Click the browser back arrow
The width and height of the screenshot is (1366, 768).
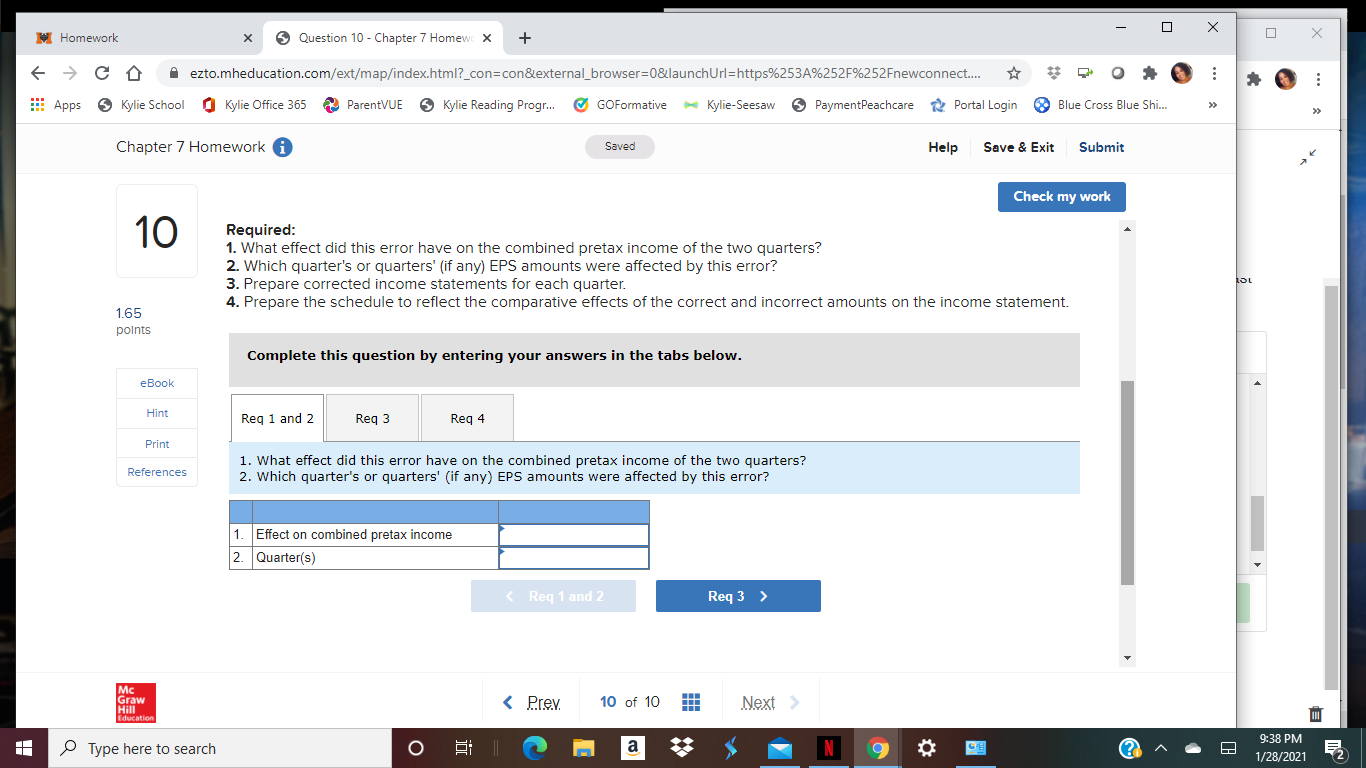(x=38, y=73)
